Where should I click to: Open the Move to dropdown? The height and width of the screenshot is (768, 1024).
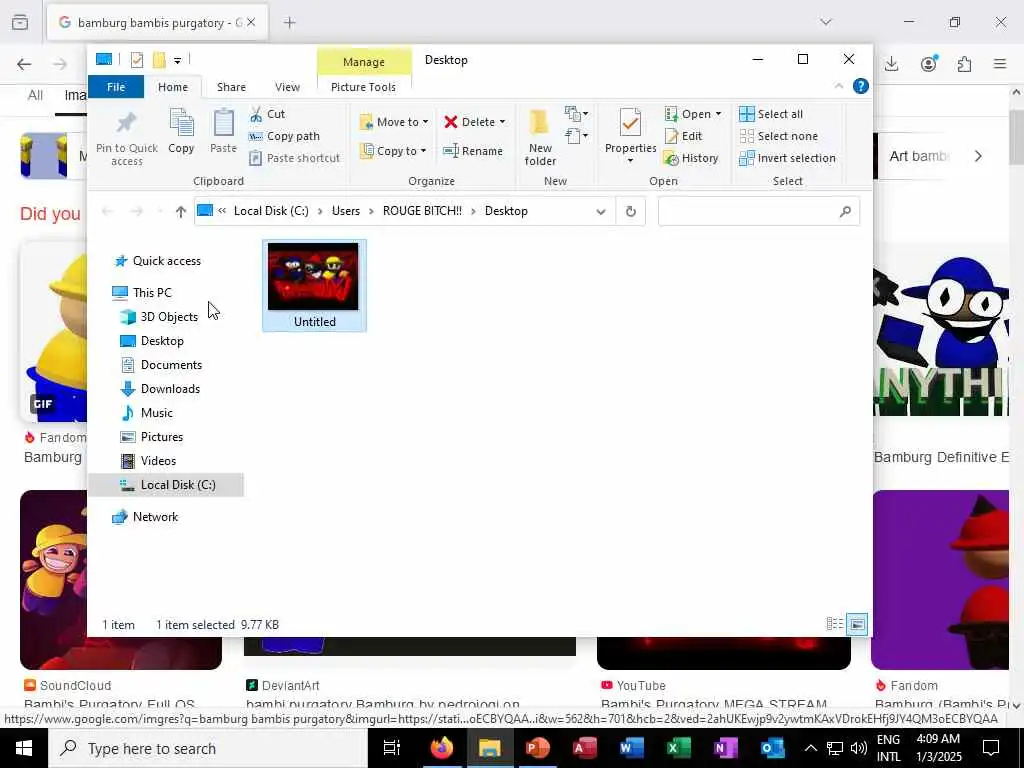tap(394, 122)
